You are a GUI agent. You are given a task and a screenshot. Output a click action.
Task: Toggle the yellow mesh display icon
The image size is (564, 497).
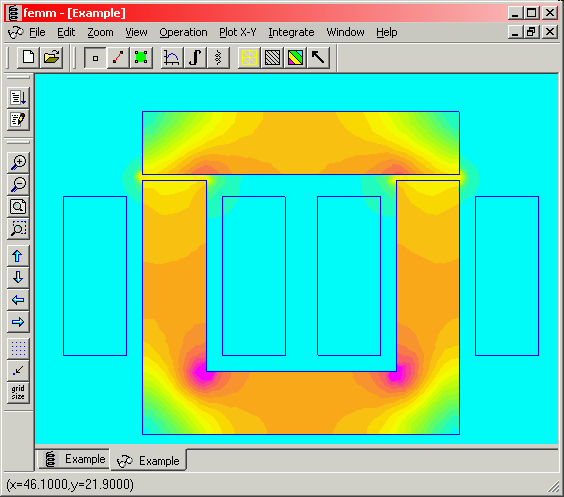coord(249,58)
